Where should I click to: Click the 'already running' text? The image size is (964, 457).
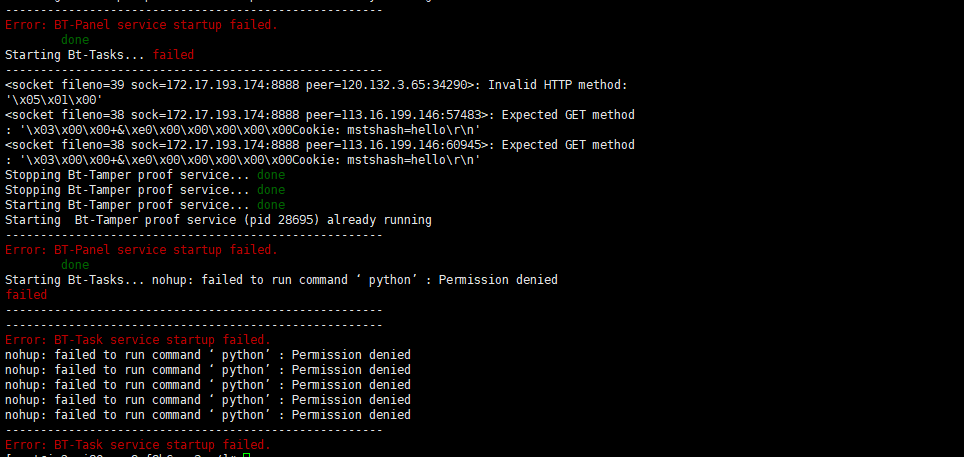point(379,220)
